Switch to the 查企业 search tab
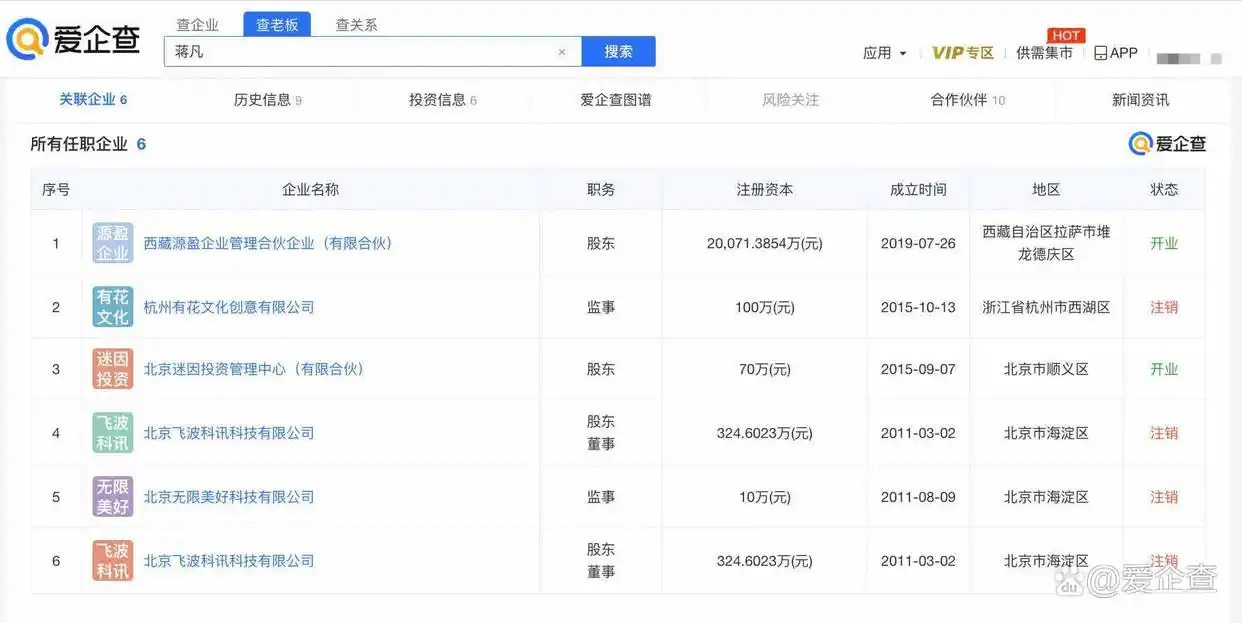1242x623 pixels. tap(197, 25)
